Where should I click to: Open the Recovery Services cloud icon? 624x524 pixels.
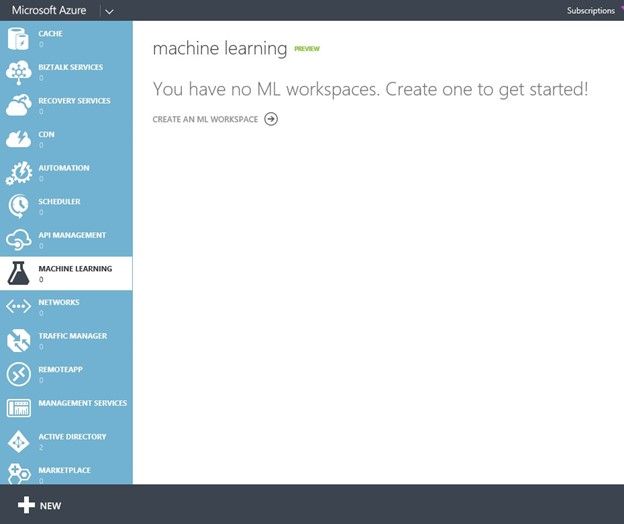click(18, 105)
